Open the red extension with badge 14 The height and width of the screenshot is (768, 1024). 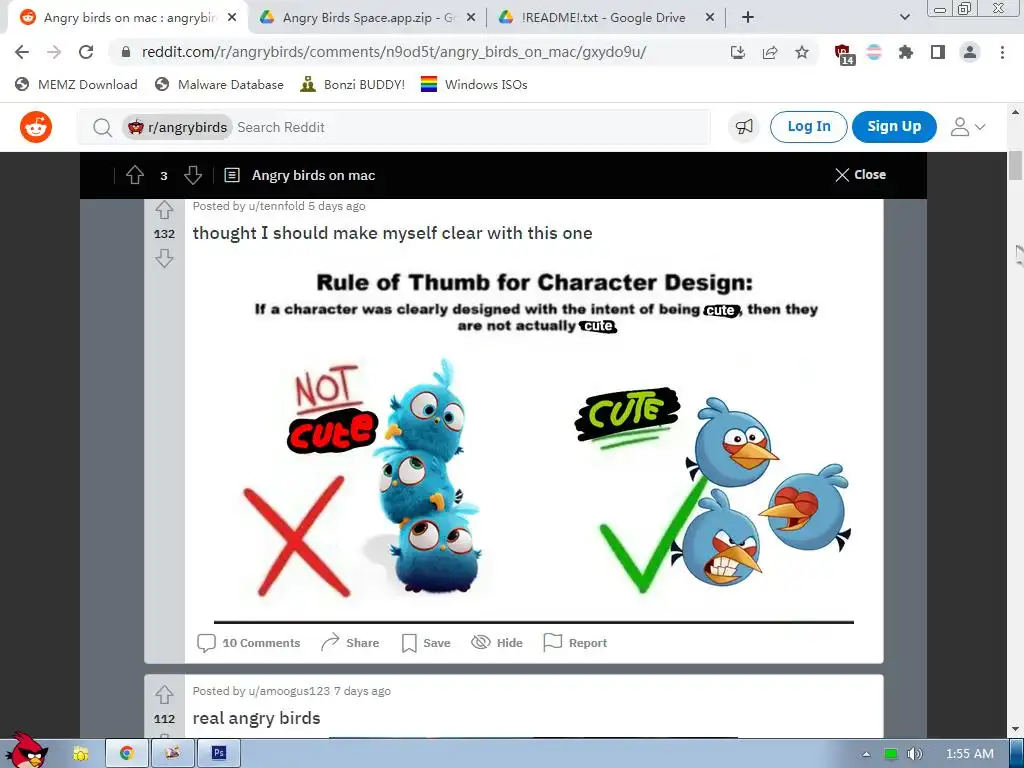pos(843,54)
